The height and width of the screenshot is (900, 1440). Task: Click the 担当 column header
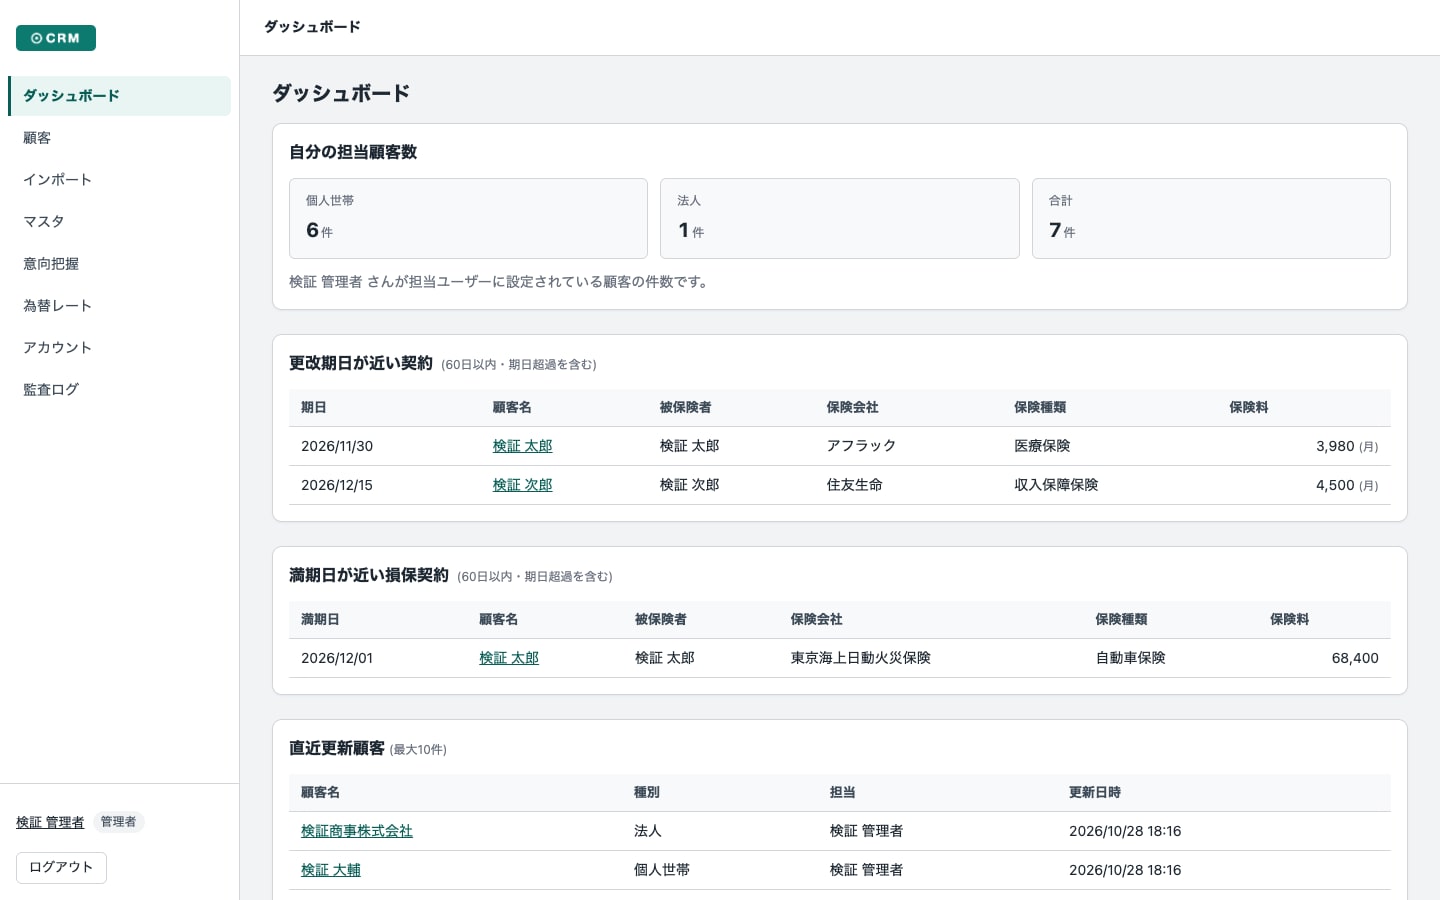tap(842, 793)
